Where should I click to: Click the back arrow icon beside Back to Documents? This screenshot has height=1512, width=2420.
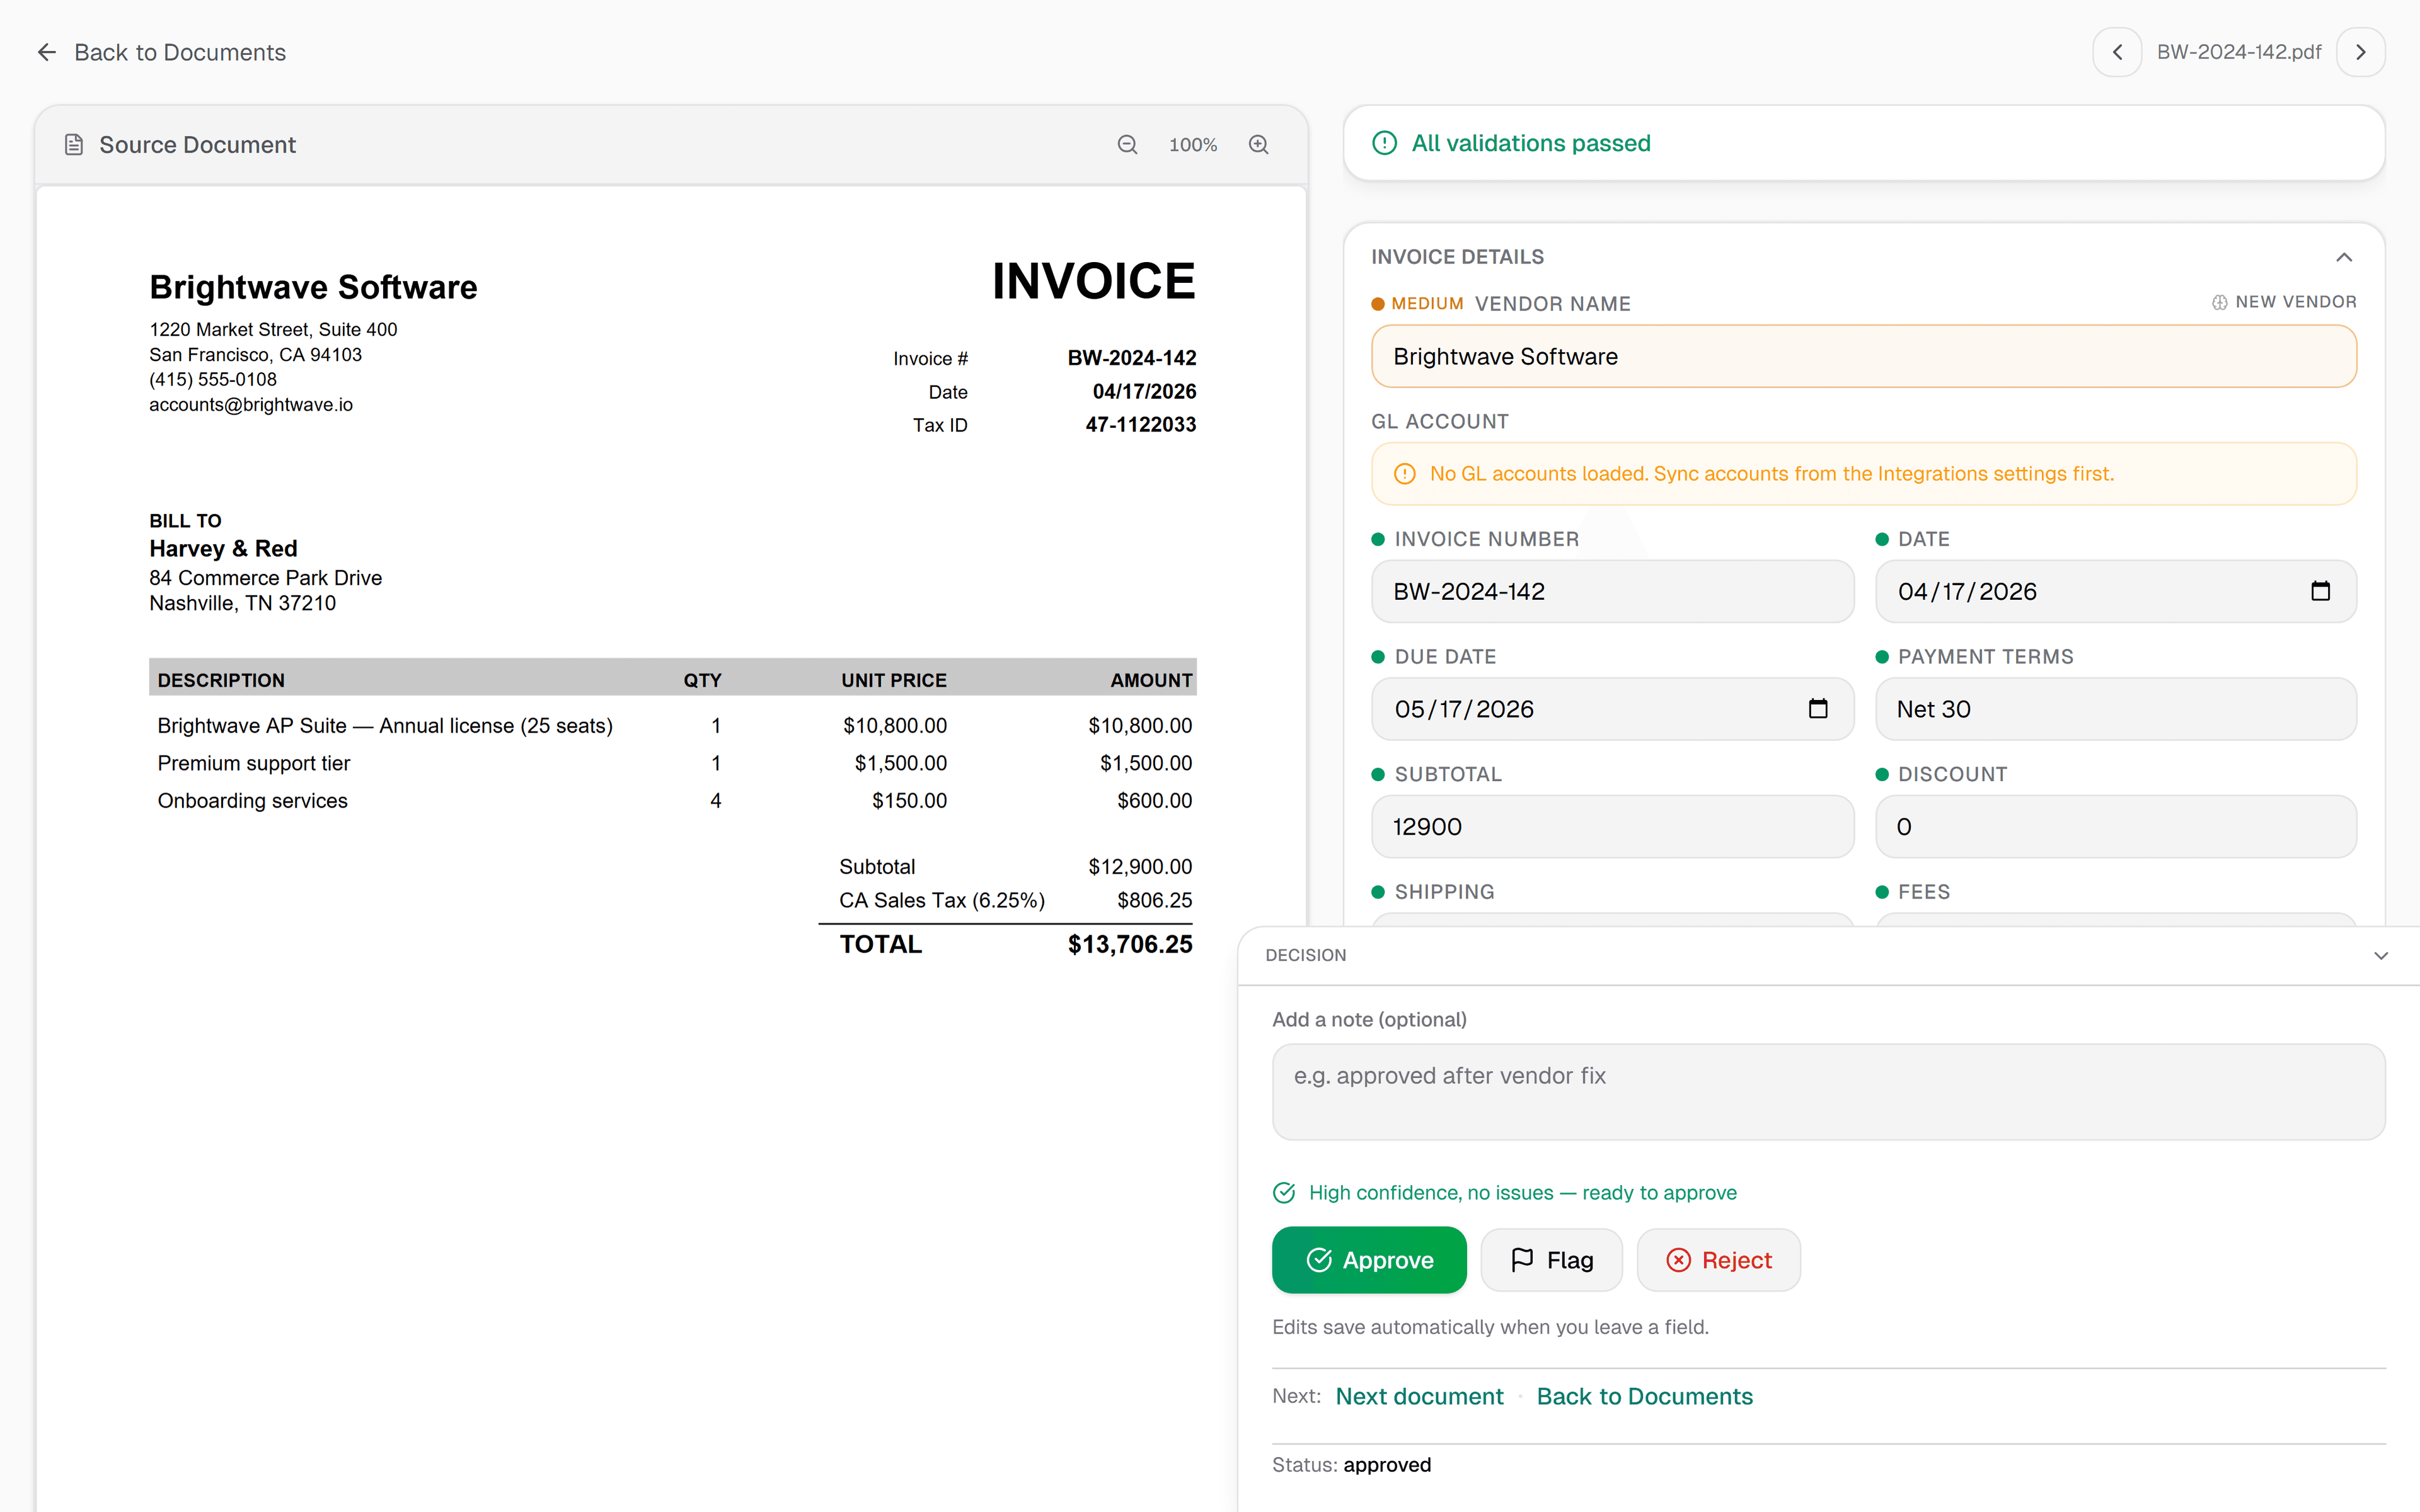pyautogui.click(x=47, y=52)
